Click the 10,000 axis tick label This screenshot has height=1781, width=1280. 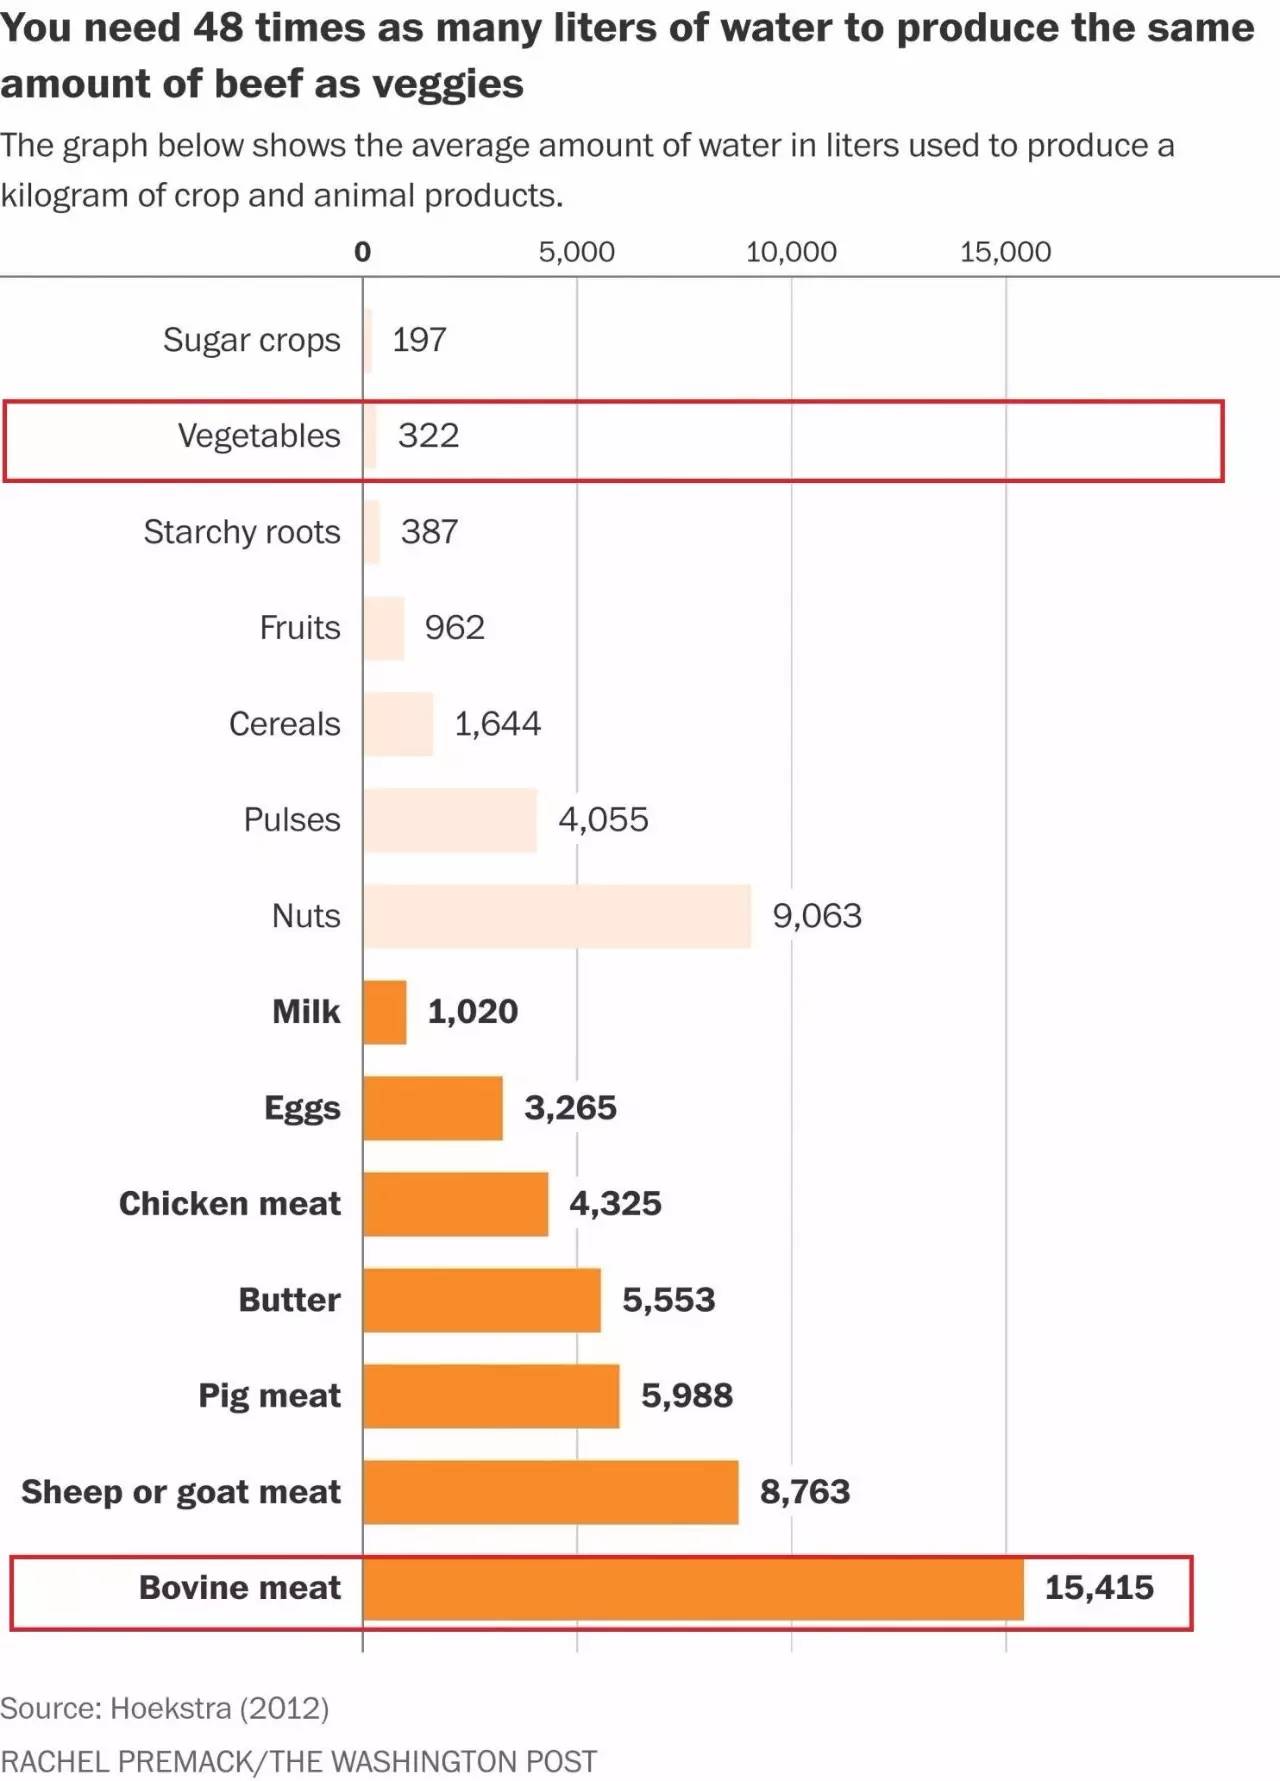(791, 252)
